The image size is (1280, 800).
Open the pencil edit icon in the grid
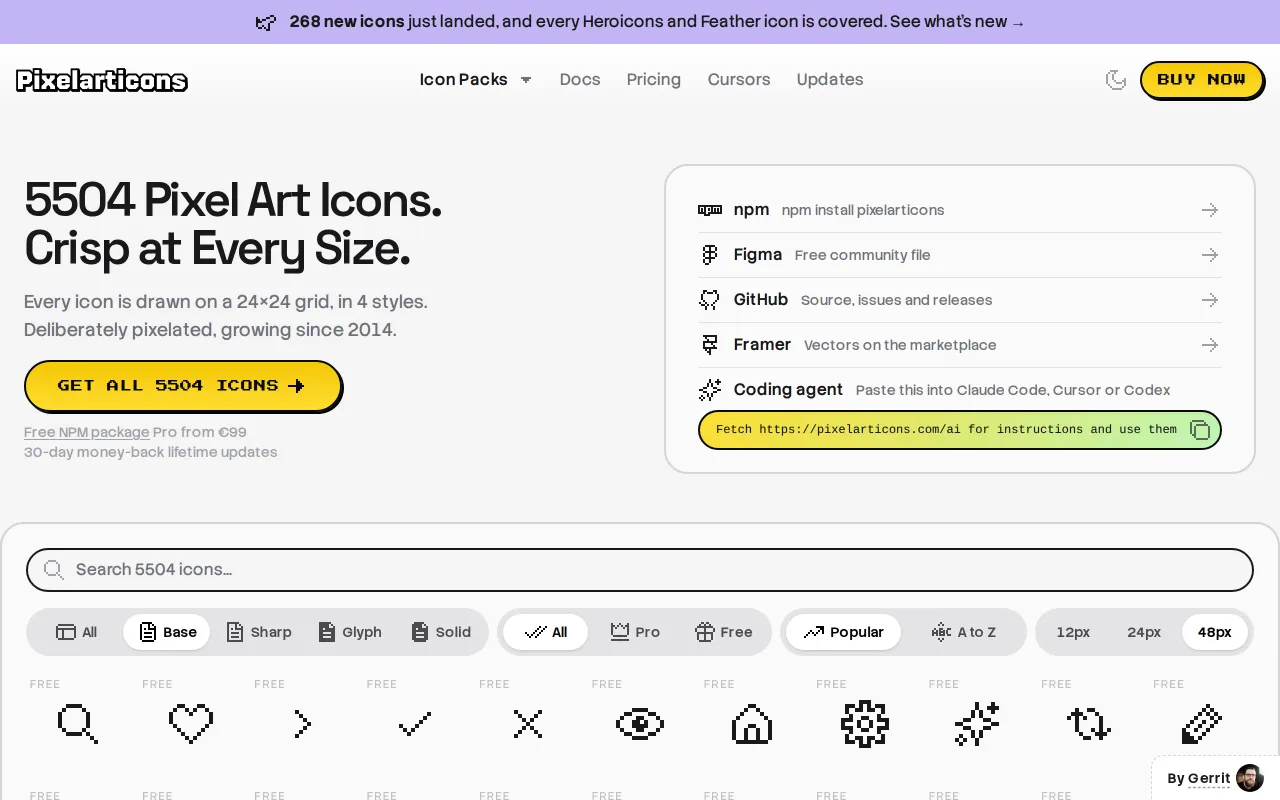coord(1201,723)
